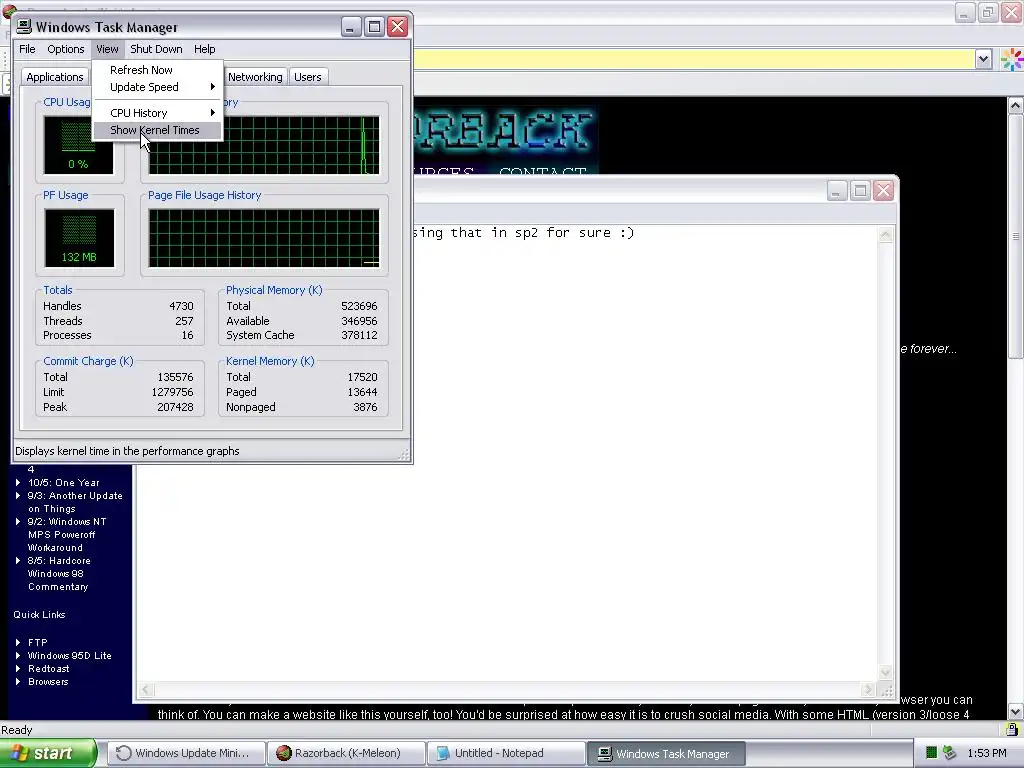This screenshot has height=768, width=1024.
Task: Click browser vertical scrollbar up arrow
Action: click(x=1016, y=105)
